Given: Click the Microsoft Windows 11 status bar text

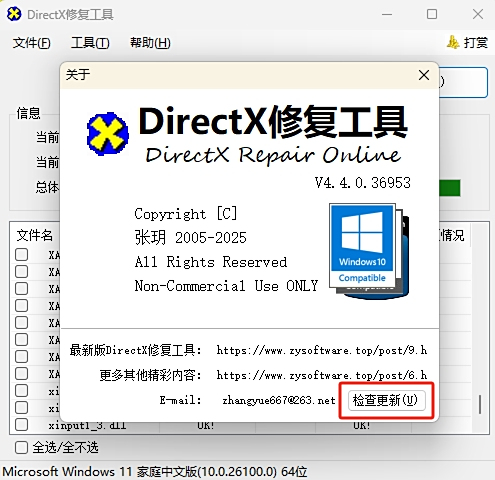Looking at the screenshot, I should point(155,472).
